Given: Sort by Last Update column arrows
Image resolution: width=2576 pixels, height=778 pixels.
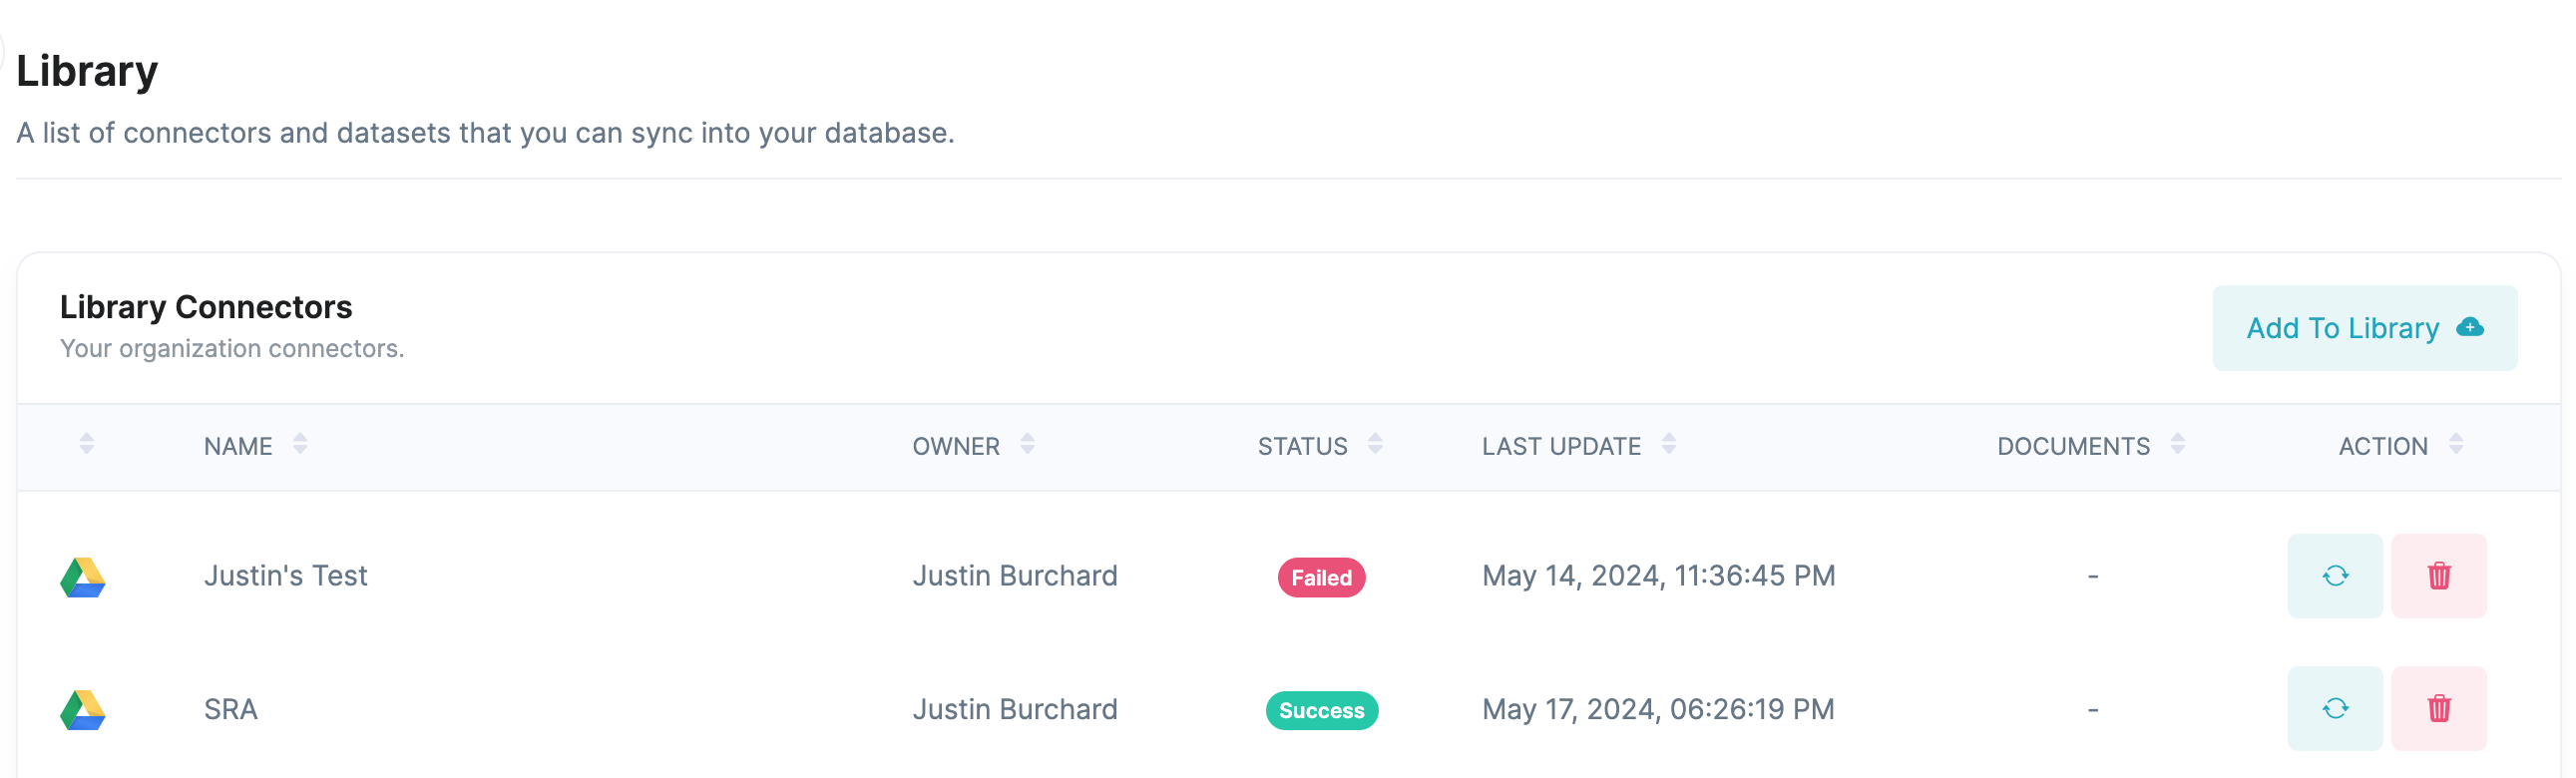Looking at the screenshot, I should (1668, 444).
